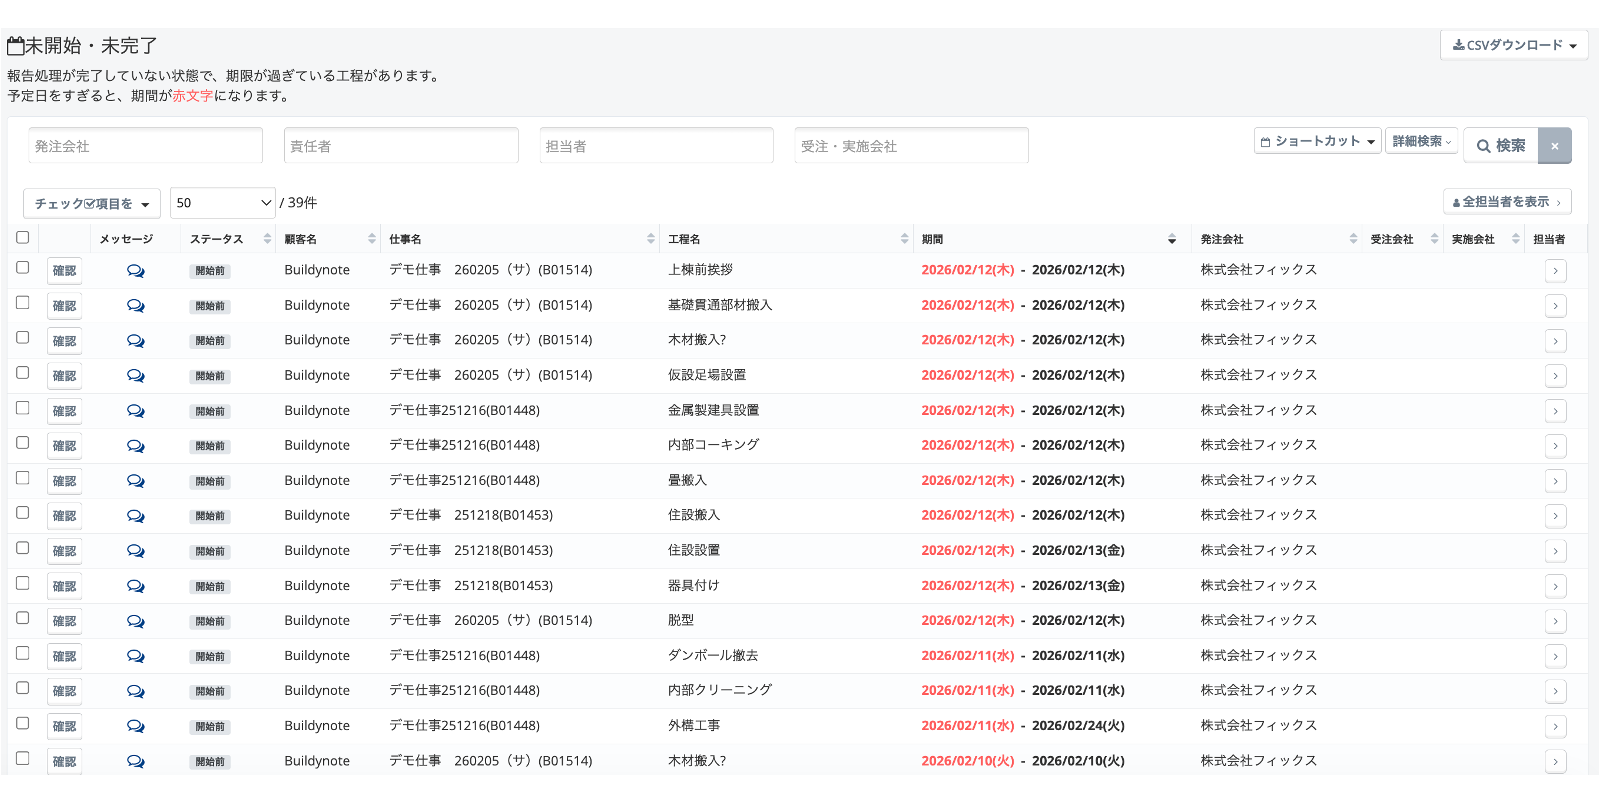Click 確認 button for 器具付け row
Viewport: 1600px width, 803px height.
pyautogui.click(x=64, y=586)
